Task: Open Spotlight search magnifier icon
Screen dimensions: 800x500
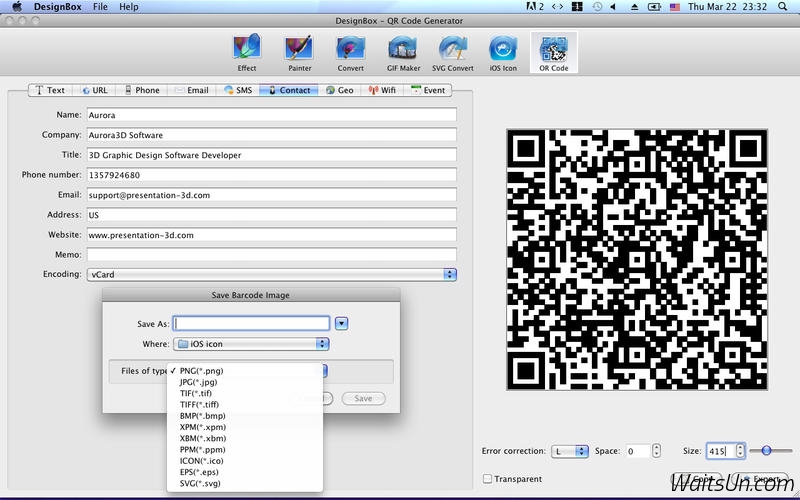Action: pos(783,7)
